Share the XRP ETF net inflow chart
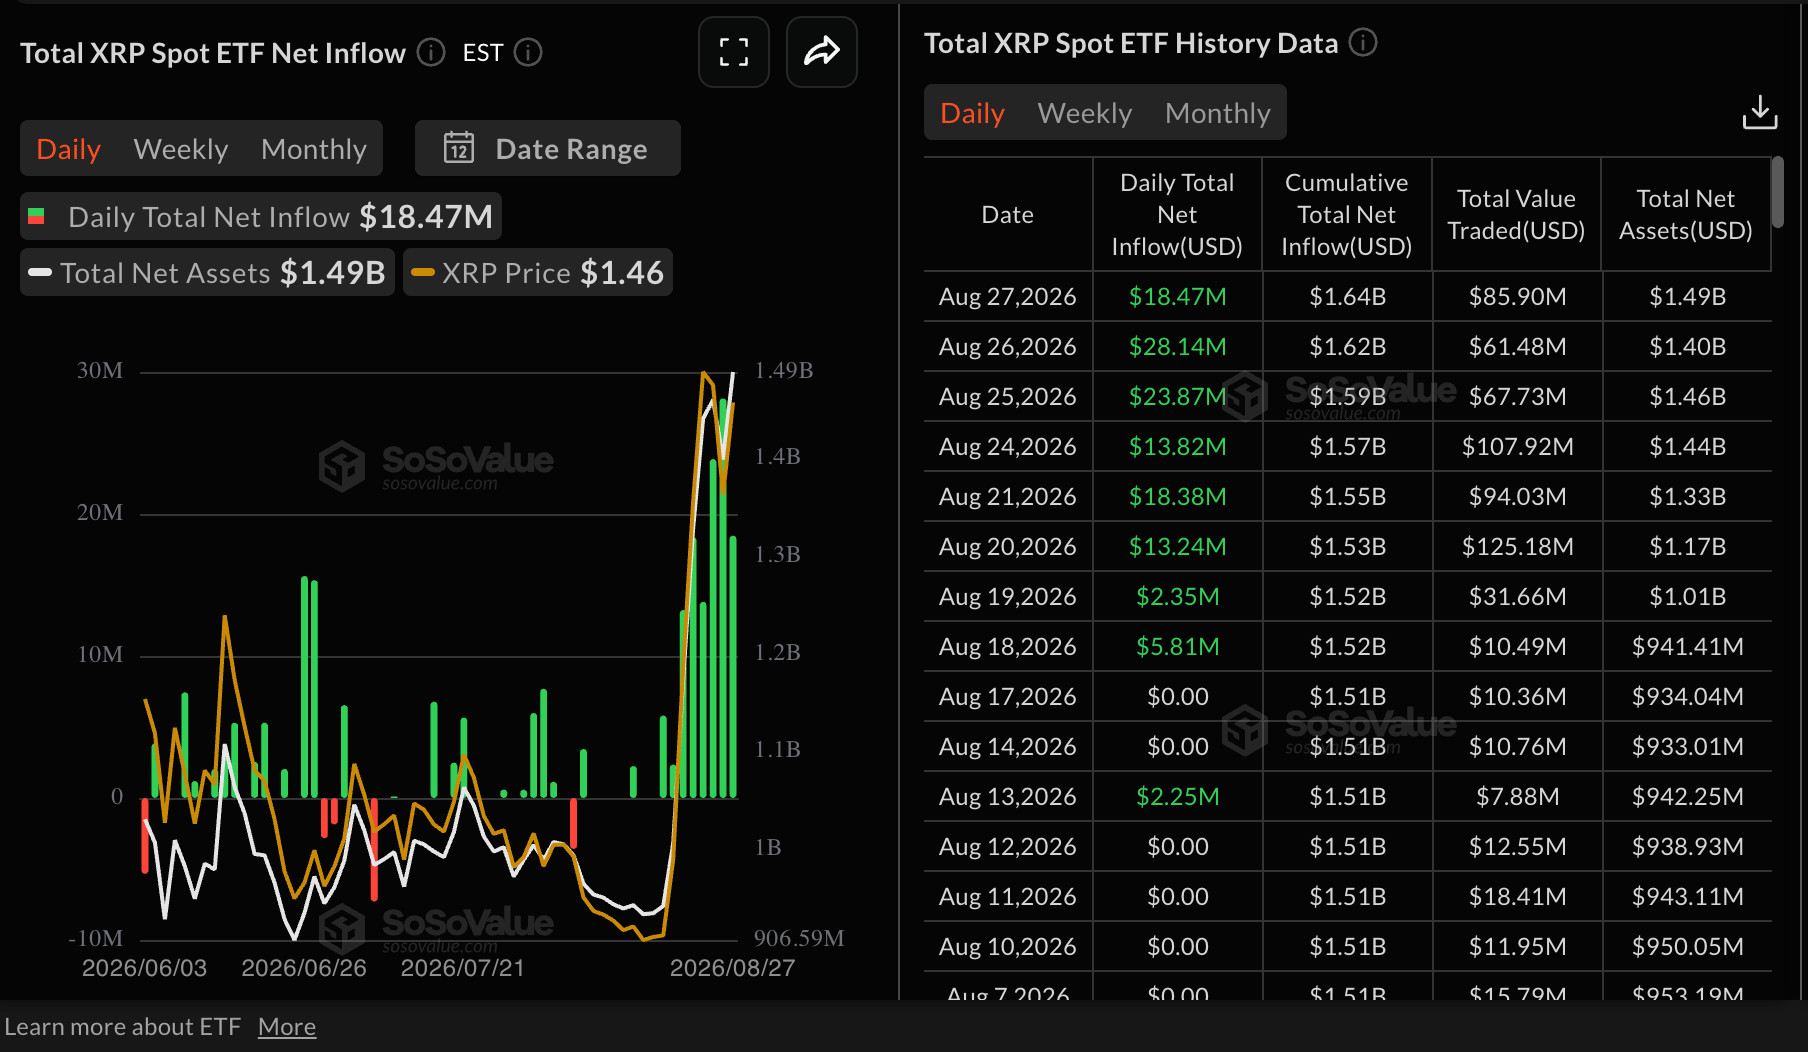1808x1052 pixels. tap(822, 52)
